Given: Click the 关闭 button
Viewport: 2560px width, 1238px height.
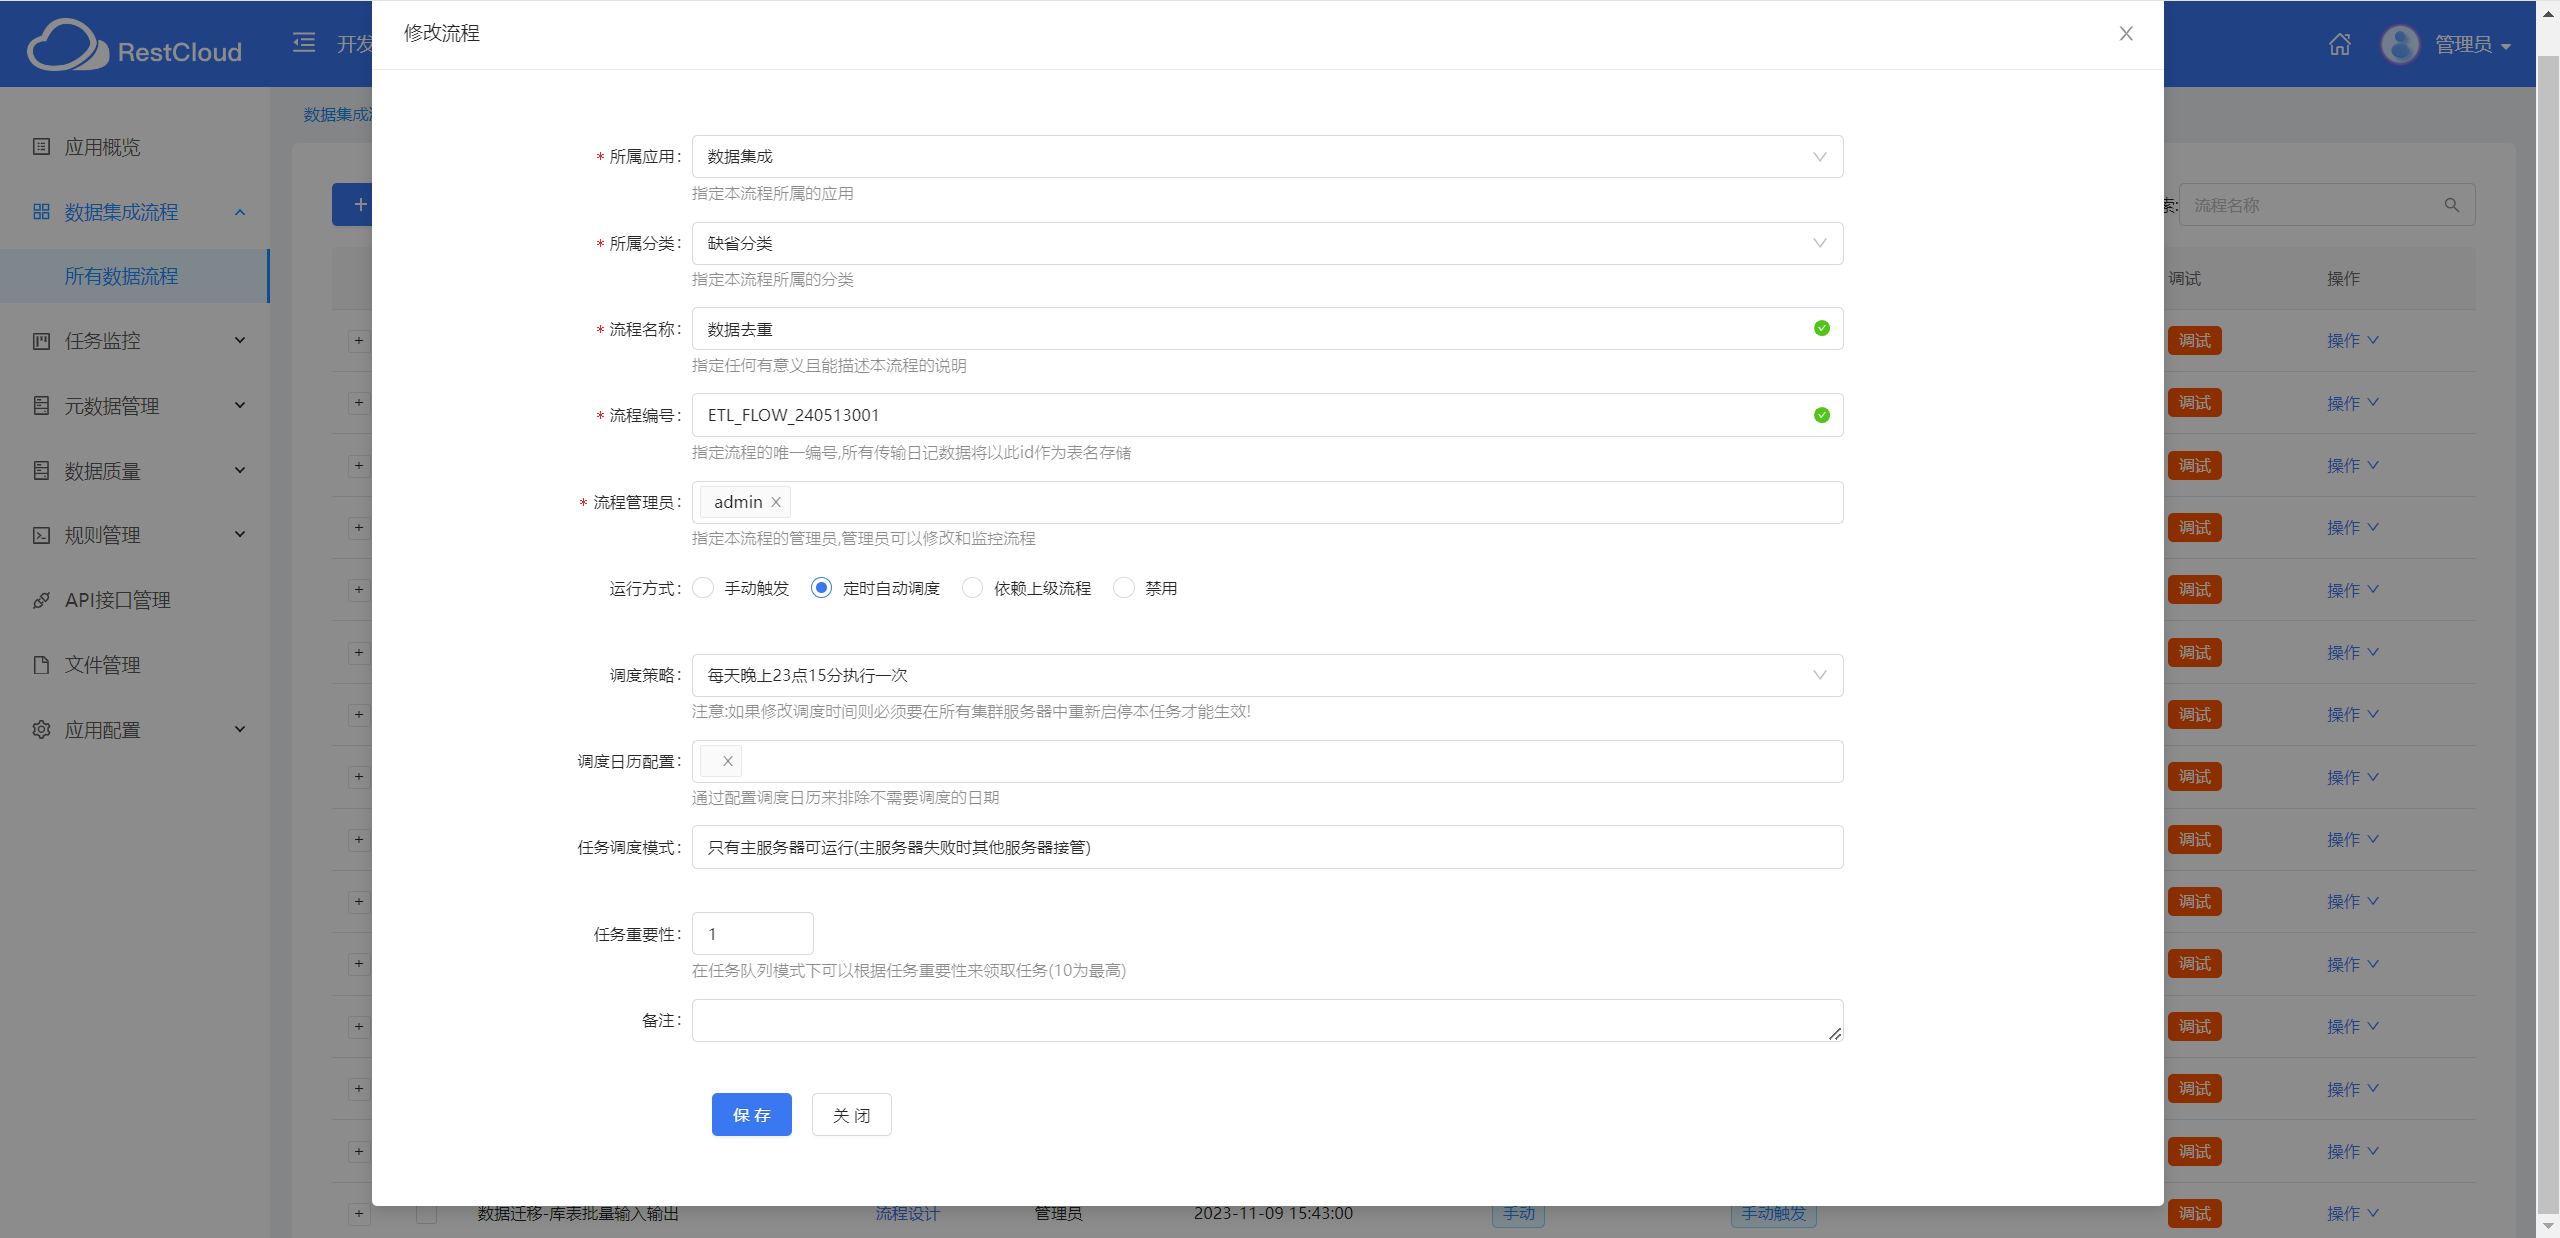Looking at the screenshot, I should 850,1114.
